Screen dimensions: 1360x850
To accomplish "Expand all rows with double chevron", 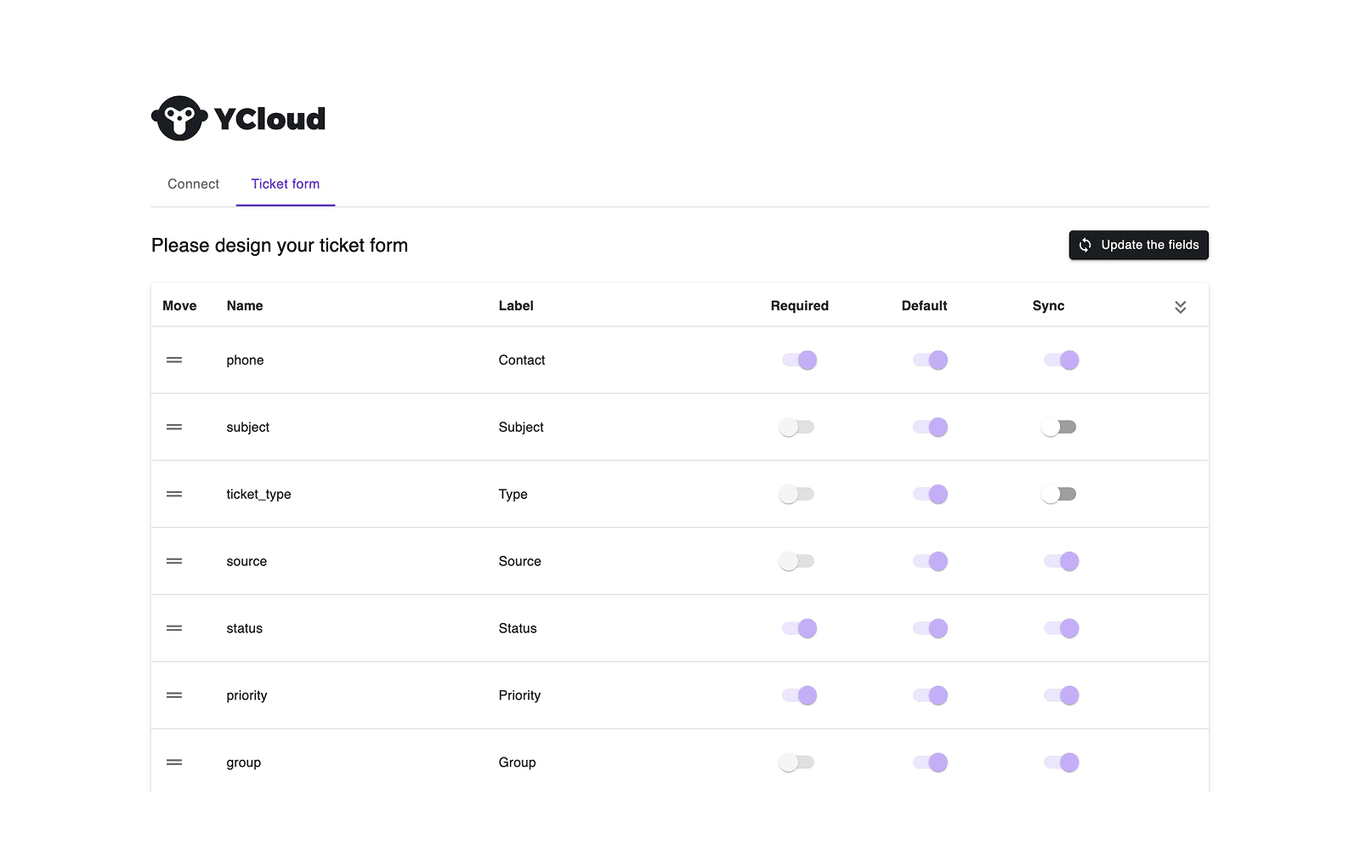I will tap(1180, 307).
